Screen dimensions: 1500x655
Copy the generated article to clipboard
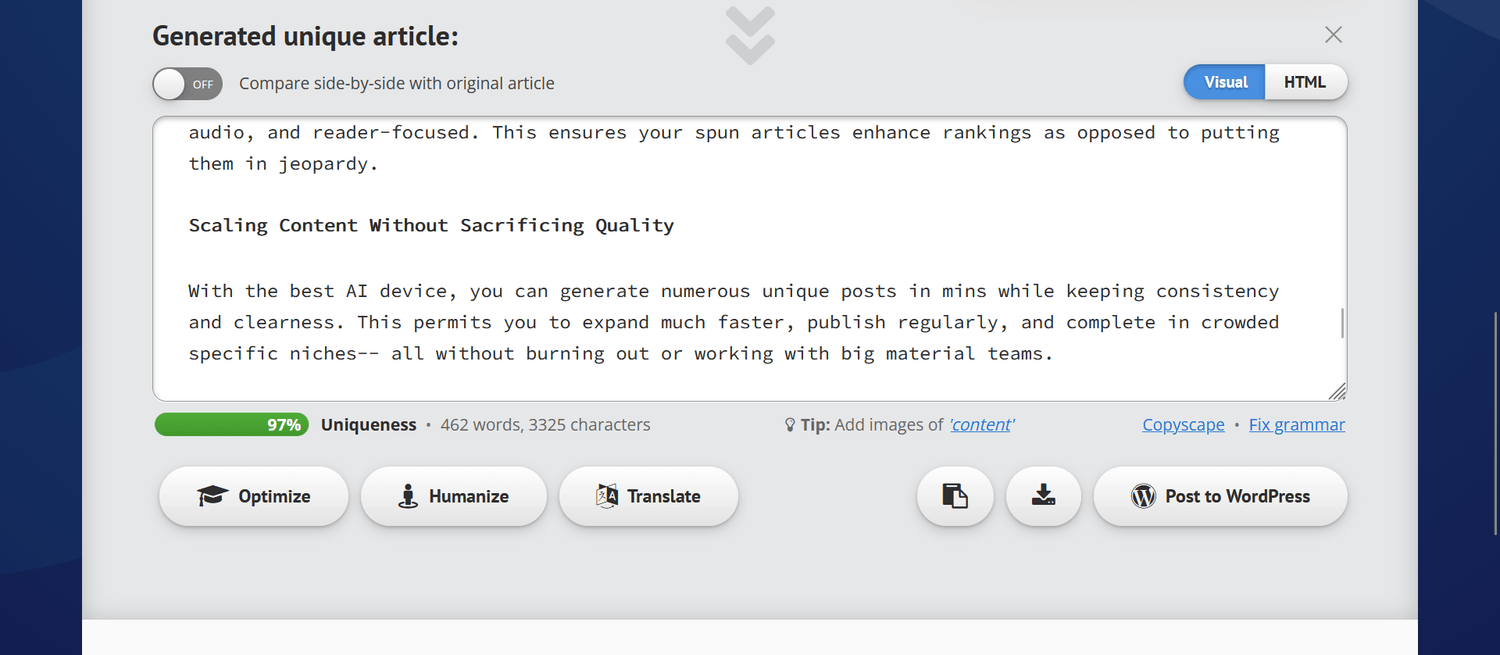955,496
